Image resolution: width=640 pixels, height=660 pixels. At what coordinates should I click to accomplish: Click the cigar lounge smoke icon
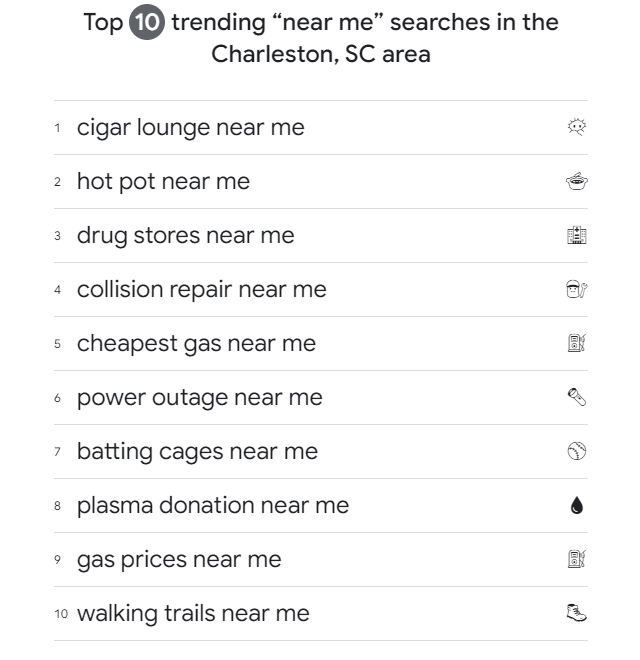click(x=576, y=127)
